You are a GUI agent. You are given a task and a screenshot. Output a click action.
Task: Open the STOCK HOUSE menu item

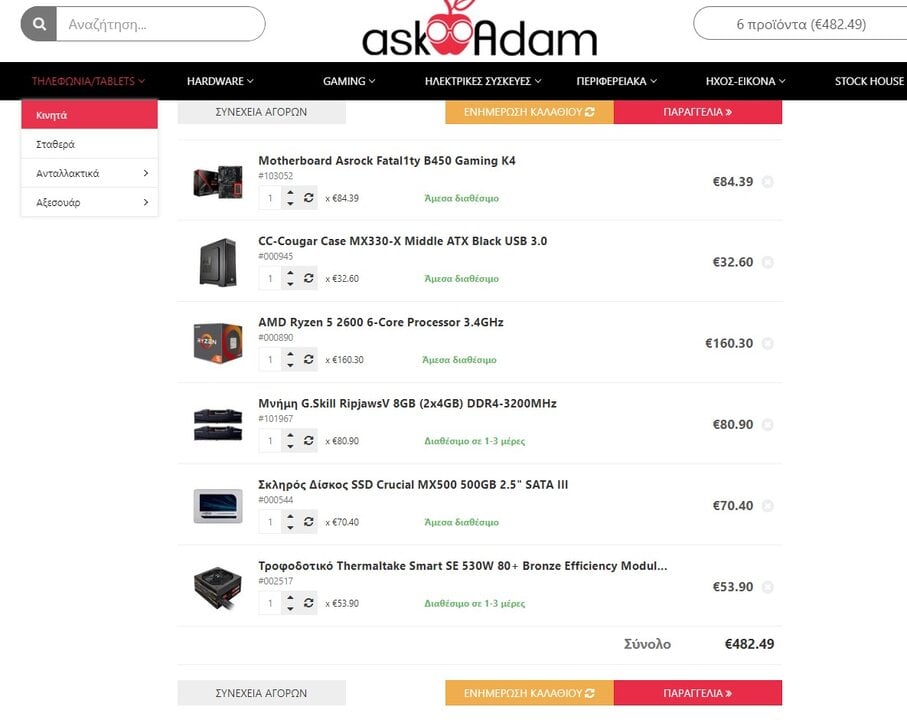pos(869,81)
